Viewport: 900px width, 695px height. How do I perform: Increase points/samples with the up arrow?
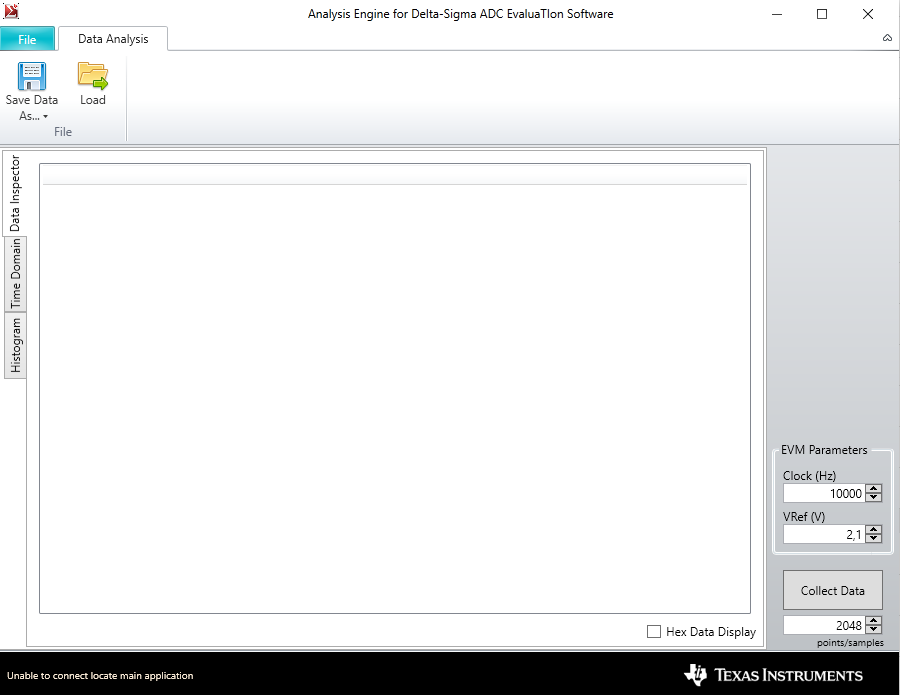[x=874, y=620]
